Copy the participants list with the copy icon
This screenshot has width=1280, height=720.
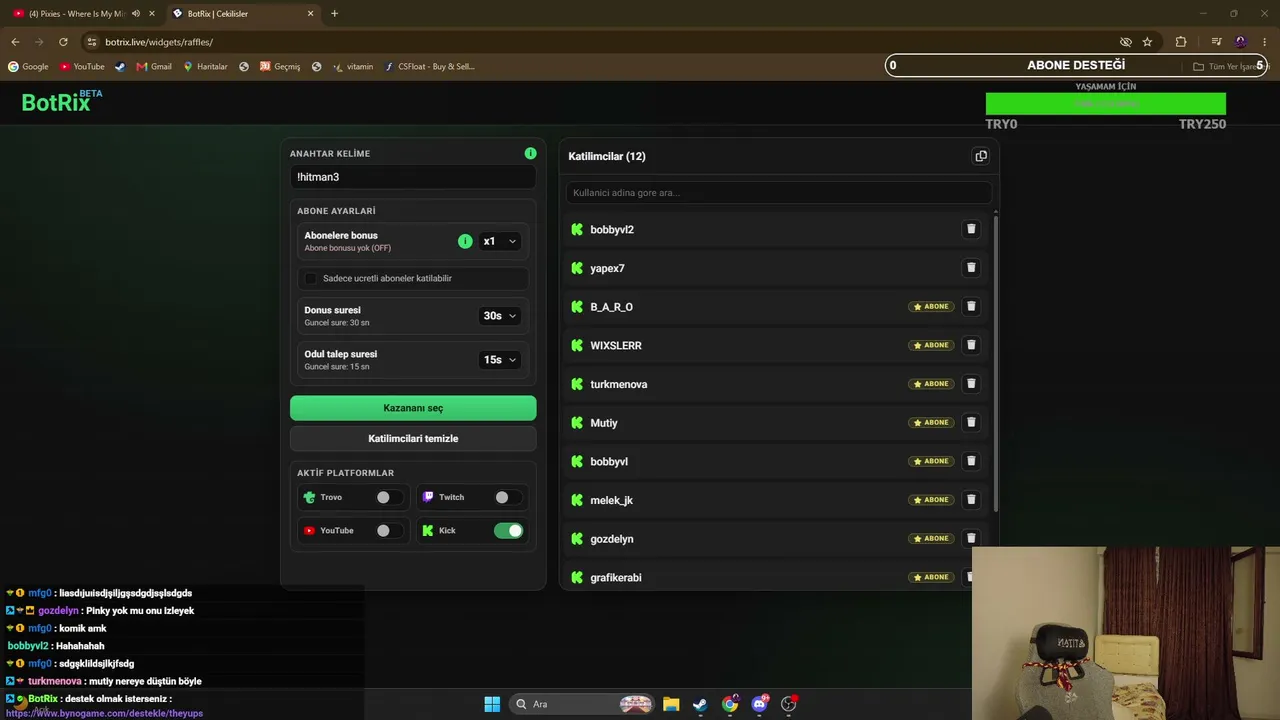pyautogui.click(x=981, y=156)
